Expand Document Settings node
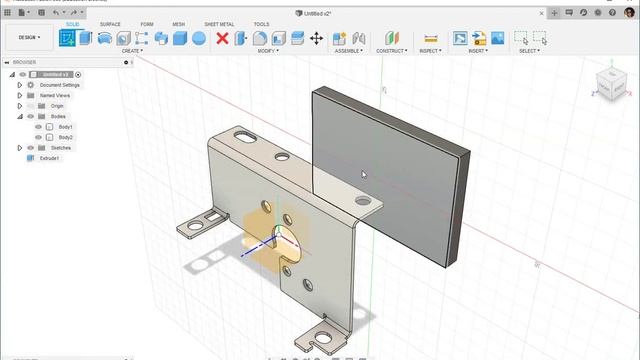Image resolution: width=640 pixels, height=360 pixels. coord(20,85)
